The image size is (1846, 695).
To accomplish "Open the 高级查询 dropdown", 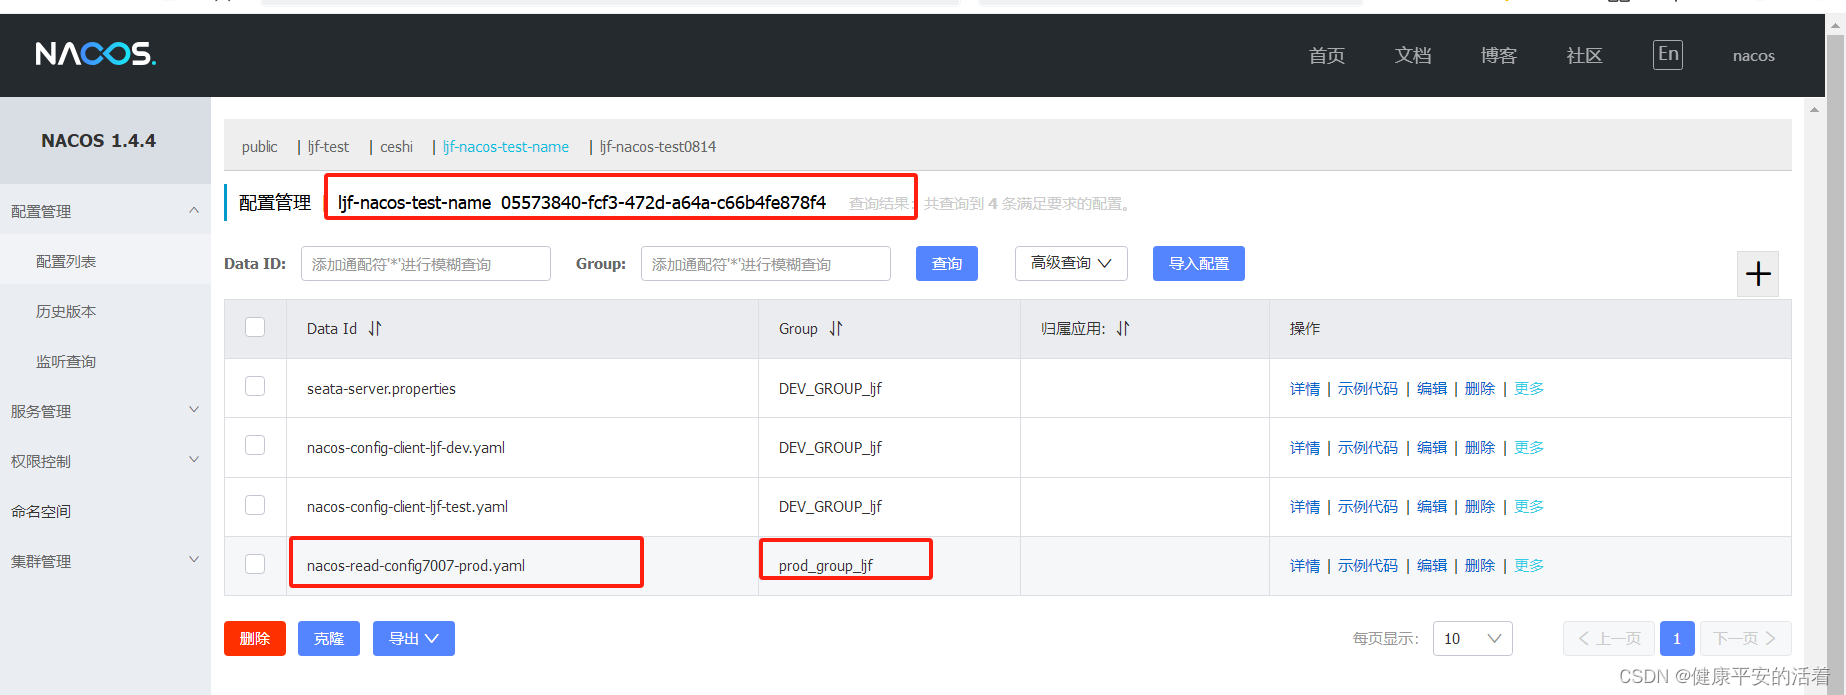I will [1071, 263].
